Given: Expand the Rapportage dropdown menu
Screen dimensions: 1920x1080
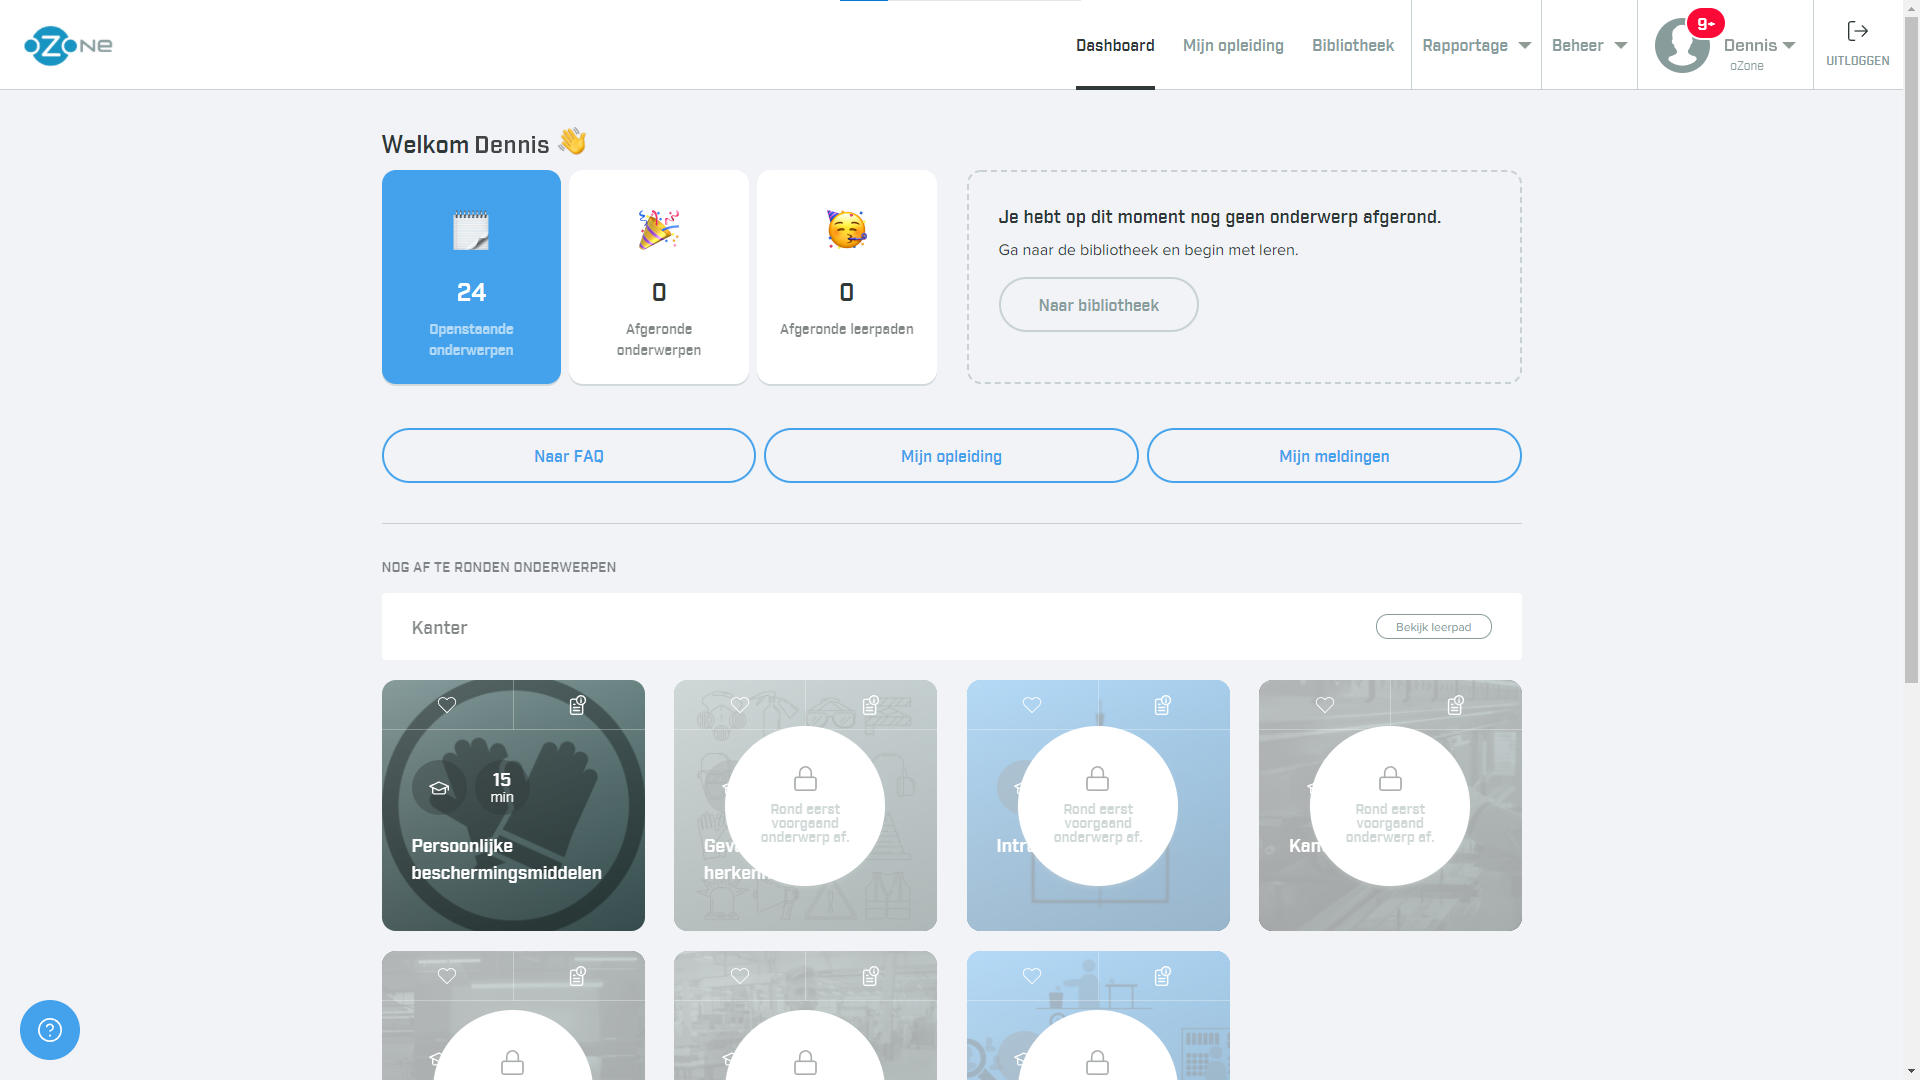Looking at the screenshot, I should click(1476, 45).
